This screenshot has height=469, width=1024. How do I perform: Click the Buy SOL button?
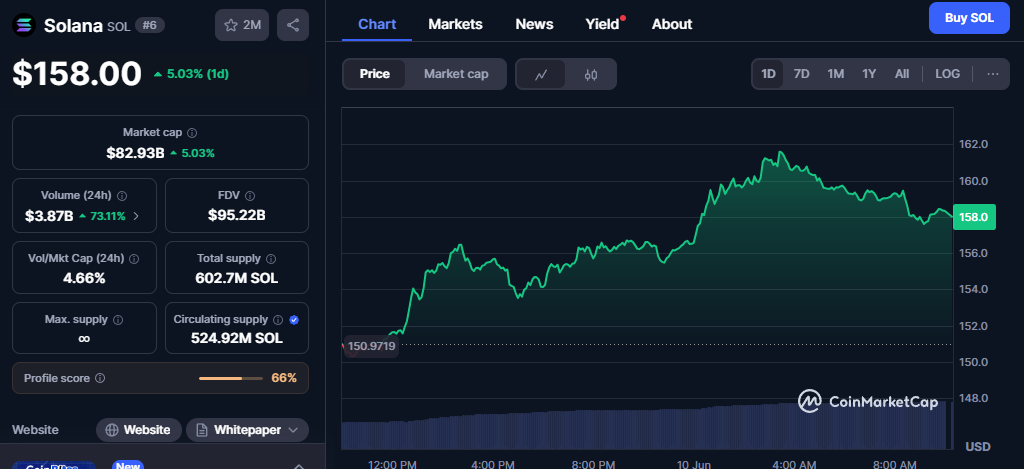(969, 18)
